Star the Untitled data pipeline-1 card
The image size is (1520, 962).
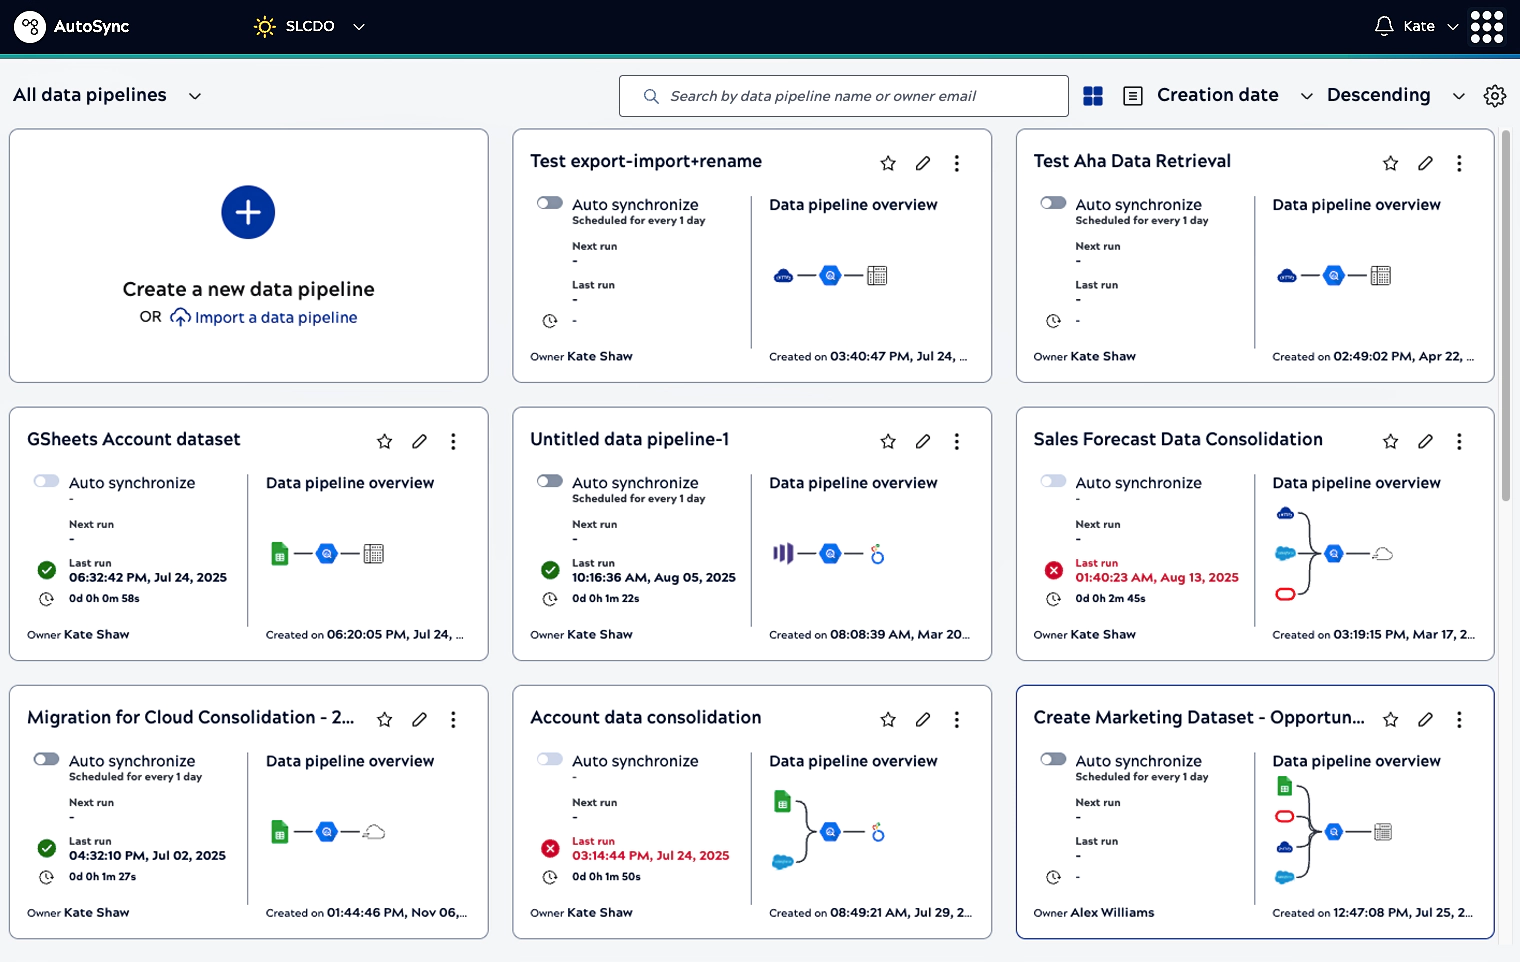pos(888,441)
